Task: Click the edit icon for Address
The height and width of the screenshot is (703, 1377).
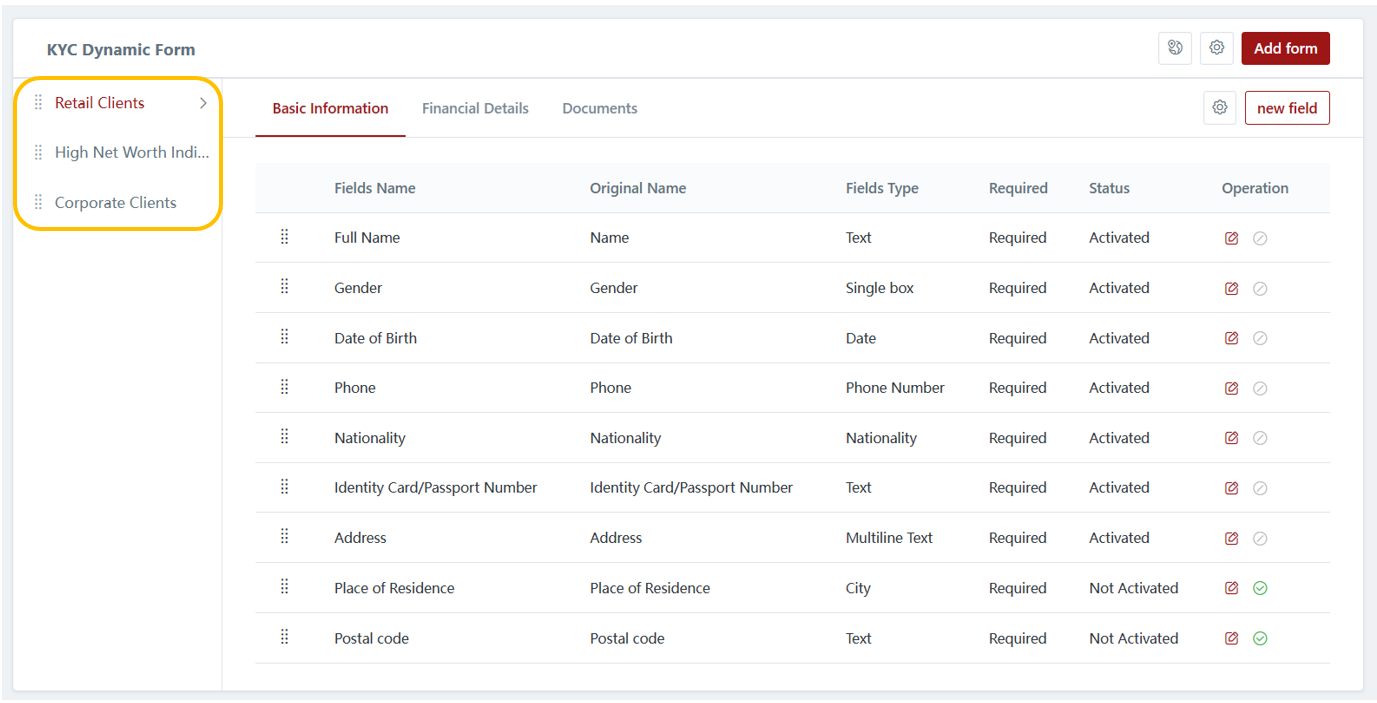Action: tap(1231, 538)
